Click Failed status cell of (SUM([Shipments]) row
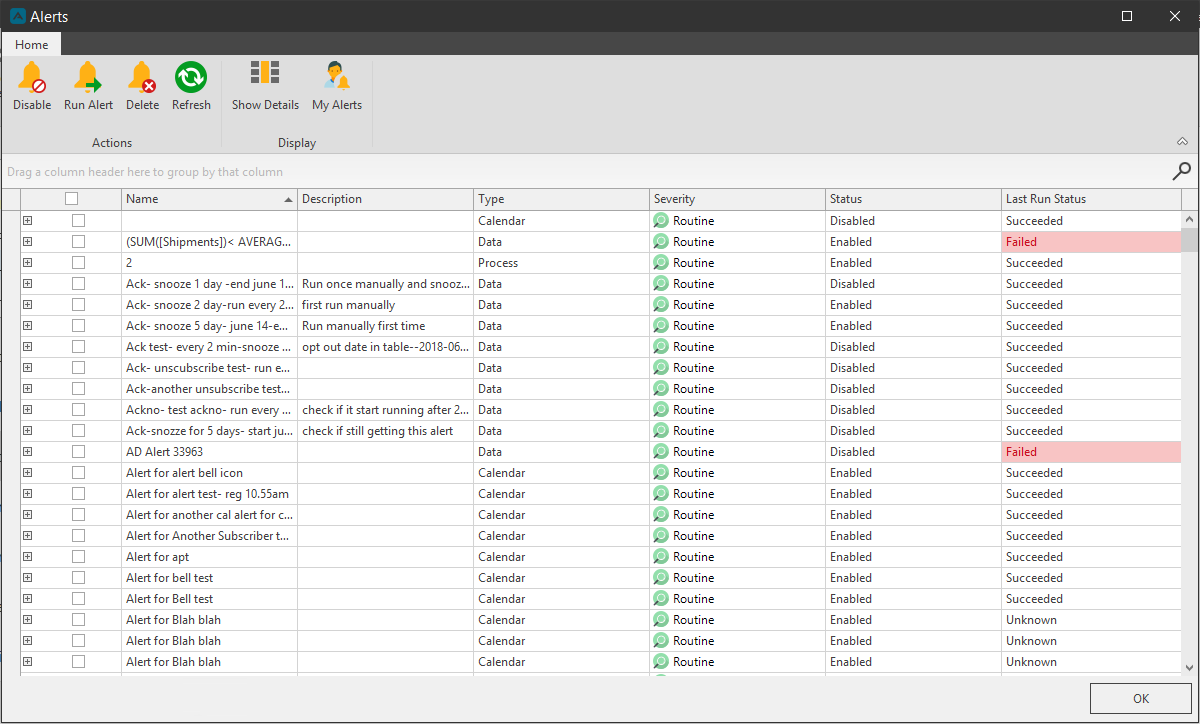Image resolution: width=1200 pixels, height=724 pixels. (1092, 242)
